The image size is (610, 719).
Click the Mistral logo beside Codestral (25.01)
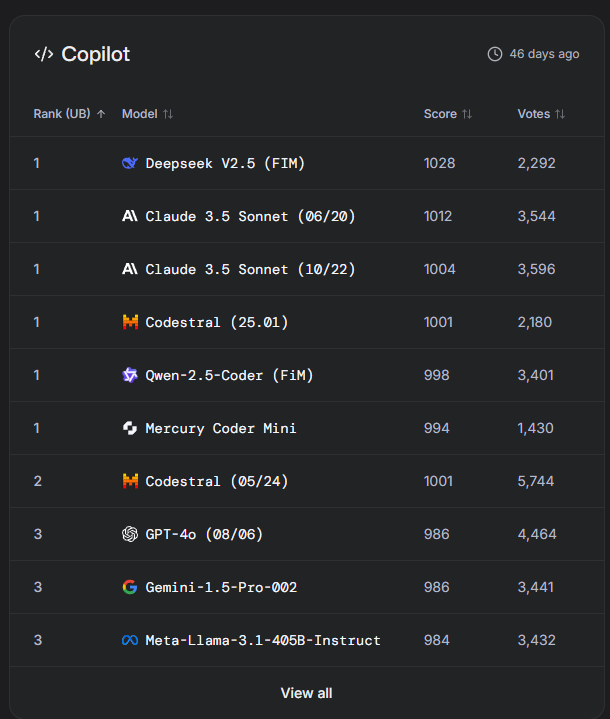[x=130, y=322]
